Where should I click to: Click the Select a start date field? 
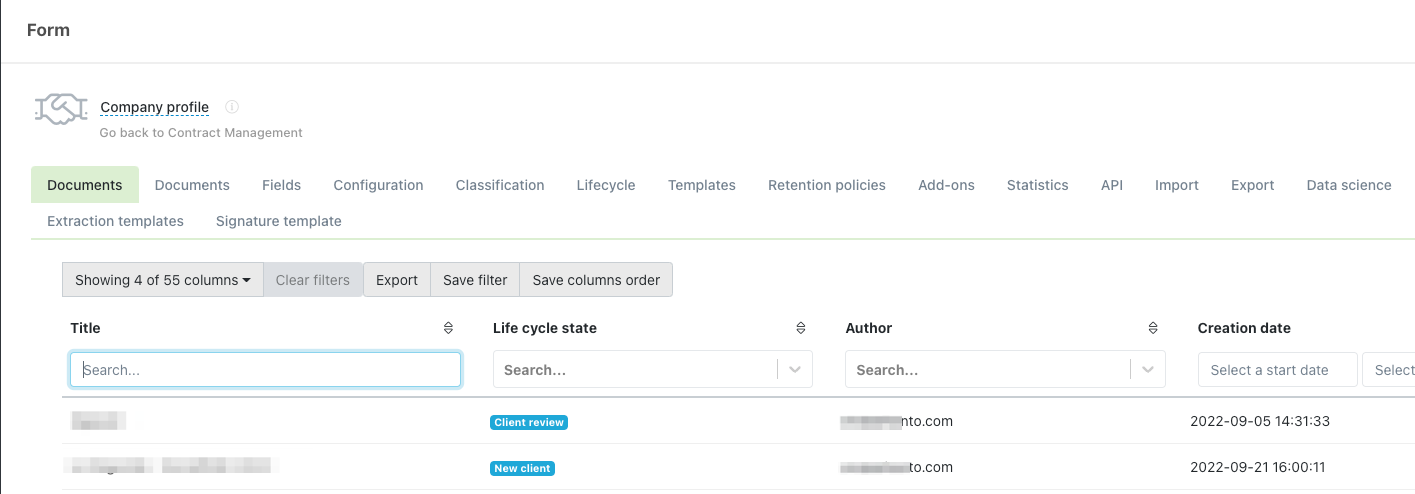tap(1277, 370)
